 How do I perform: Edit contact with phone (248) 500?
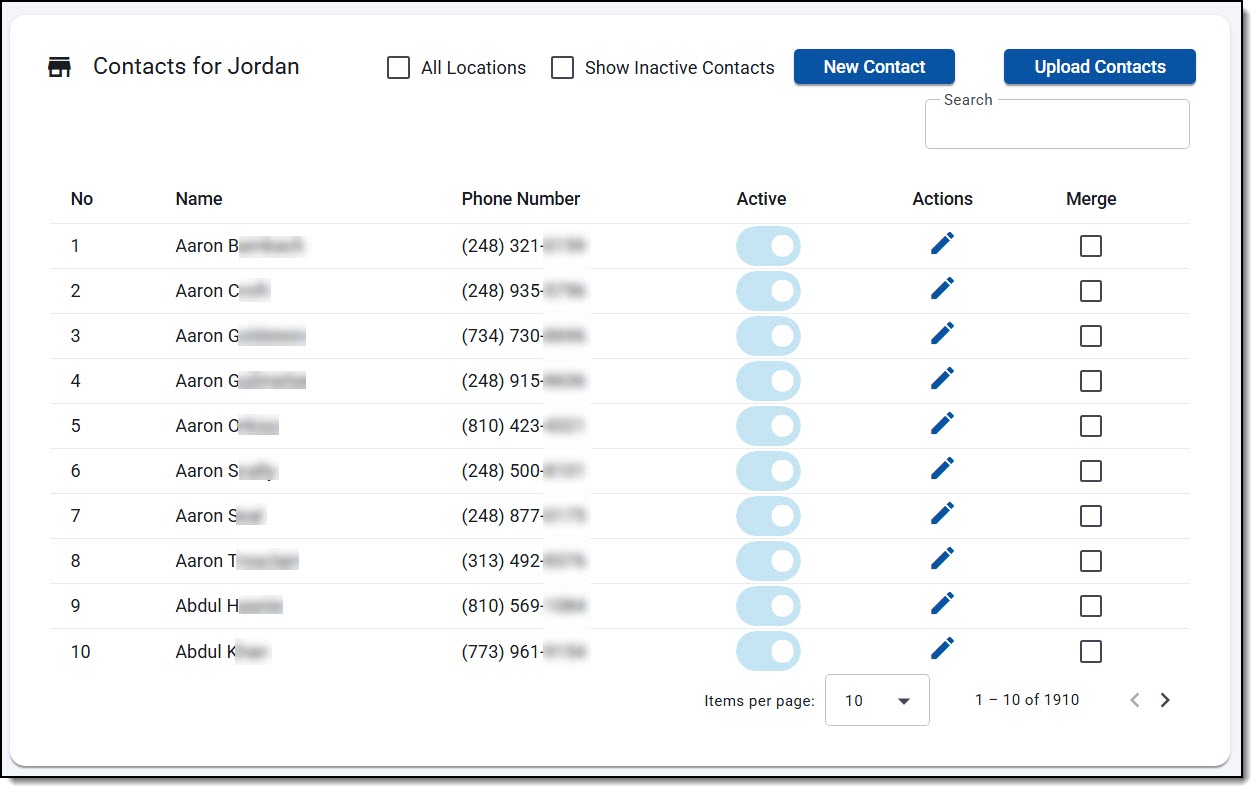click(942, 468)
